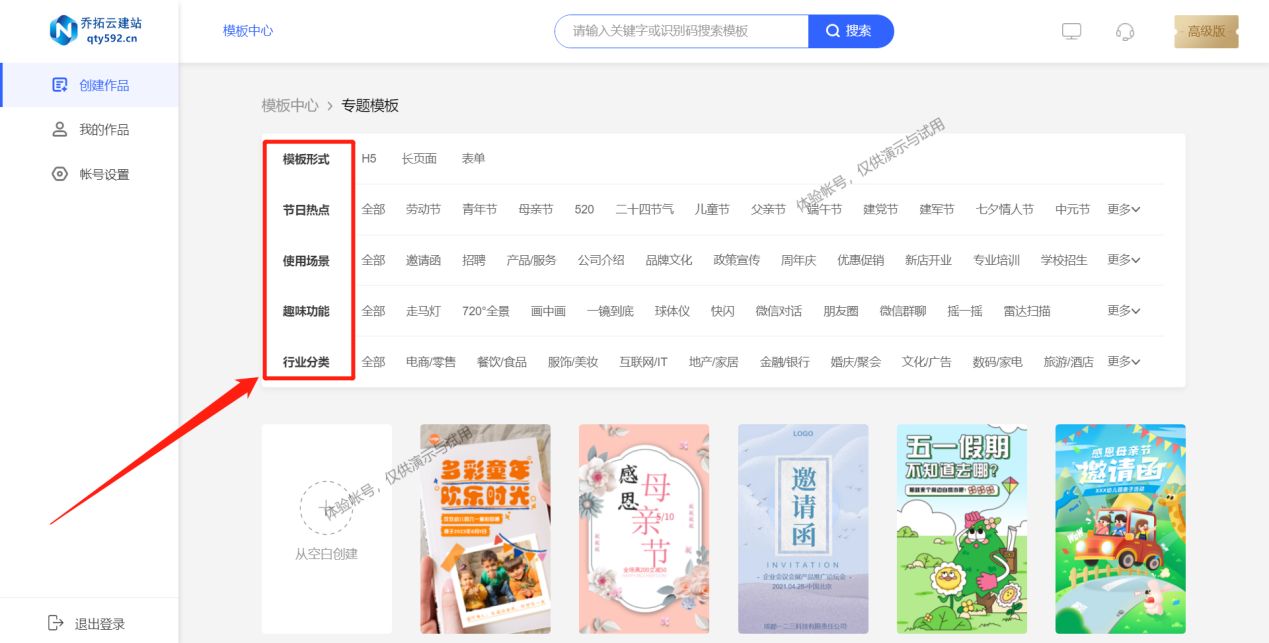Select the 七夕情人节 holiday filter
1269x643 pixels.
(x=1005, y=209)
